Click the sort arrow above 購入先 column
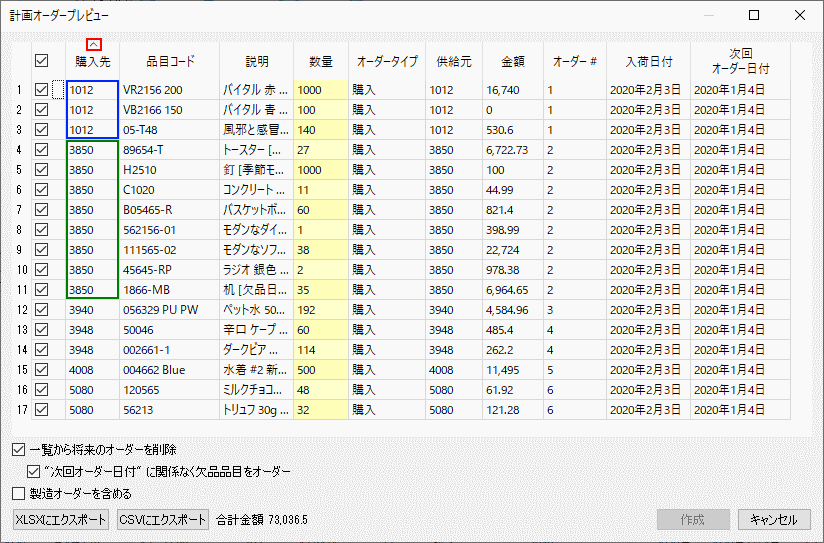 pyautogui.click(x=93, y=44)
